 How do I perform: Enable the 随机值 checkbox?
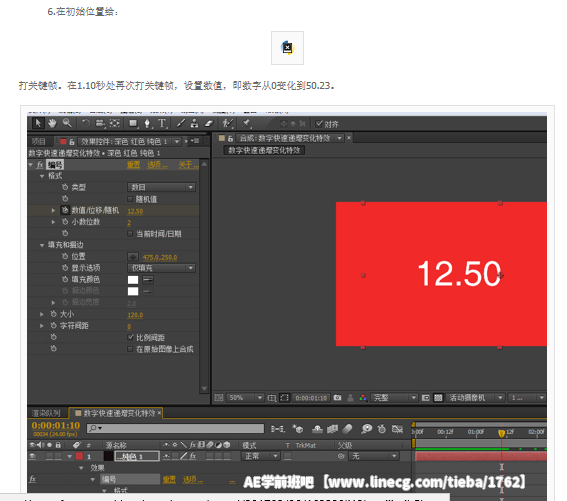[x=131, y=199]
